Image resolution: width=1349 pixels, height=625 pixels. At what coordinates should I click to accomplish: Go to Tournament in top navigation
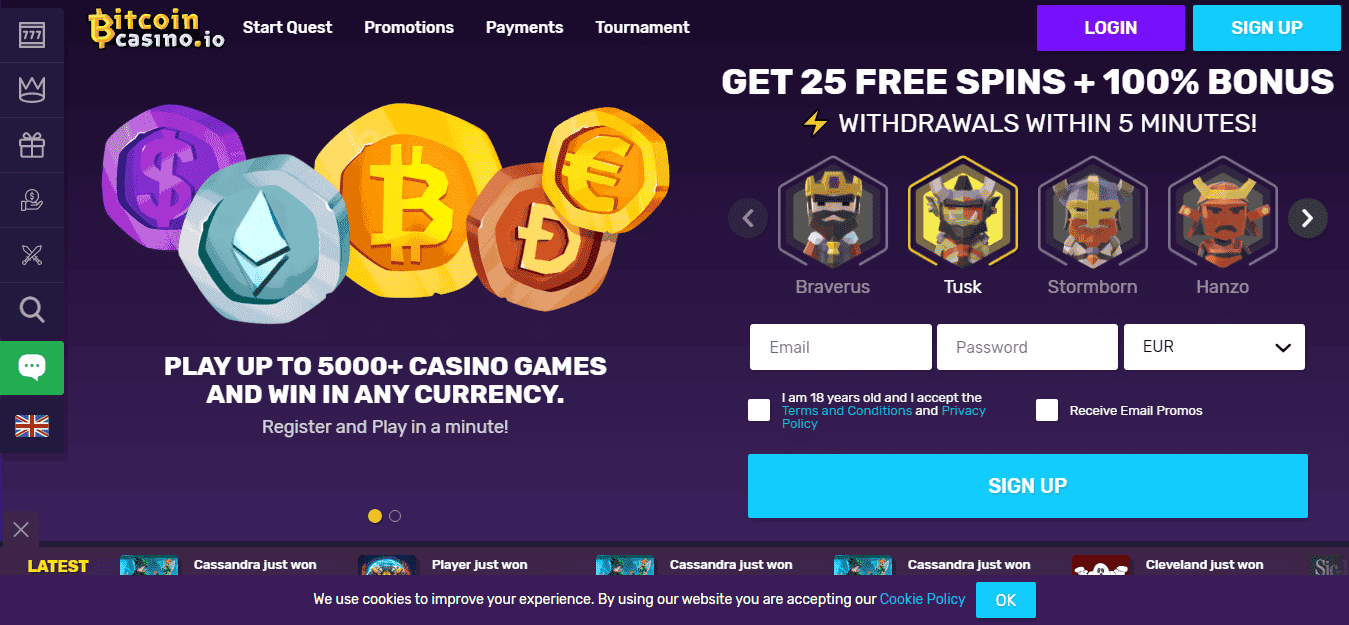point(642,27)
